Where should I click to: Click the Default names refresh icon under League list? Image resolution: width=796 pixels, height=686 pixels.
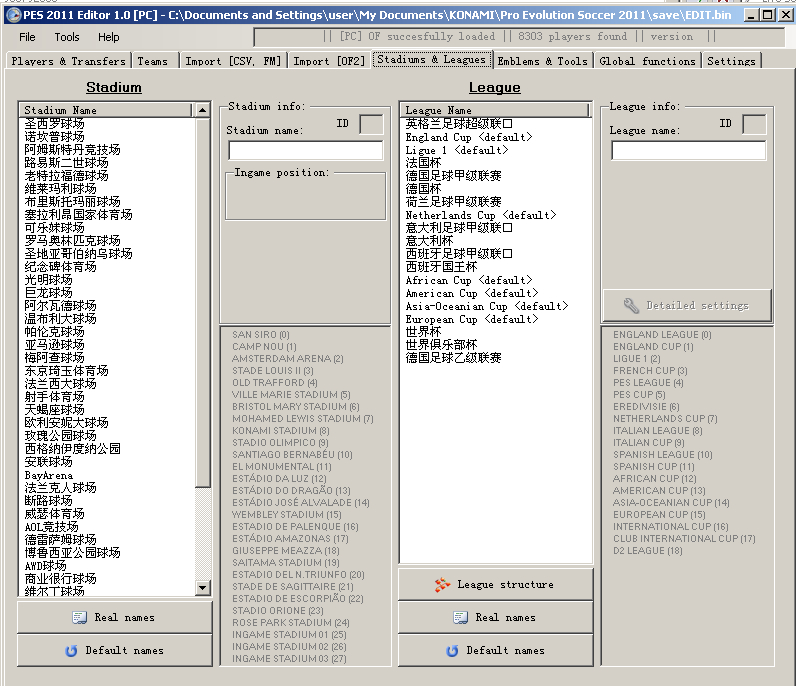[452, 650]
